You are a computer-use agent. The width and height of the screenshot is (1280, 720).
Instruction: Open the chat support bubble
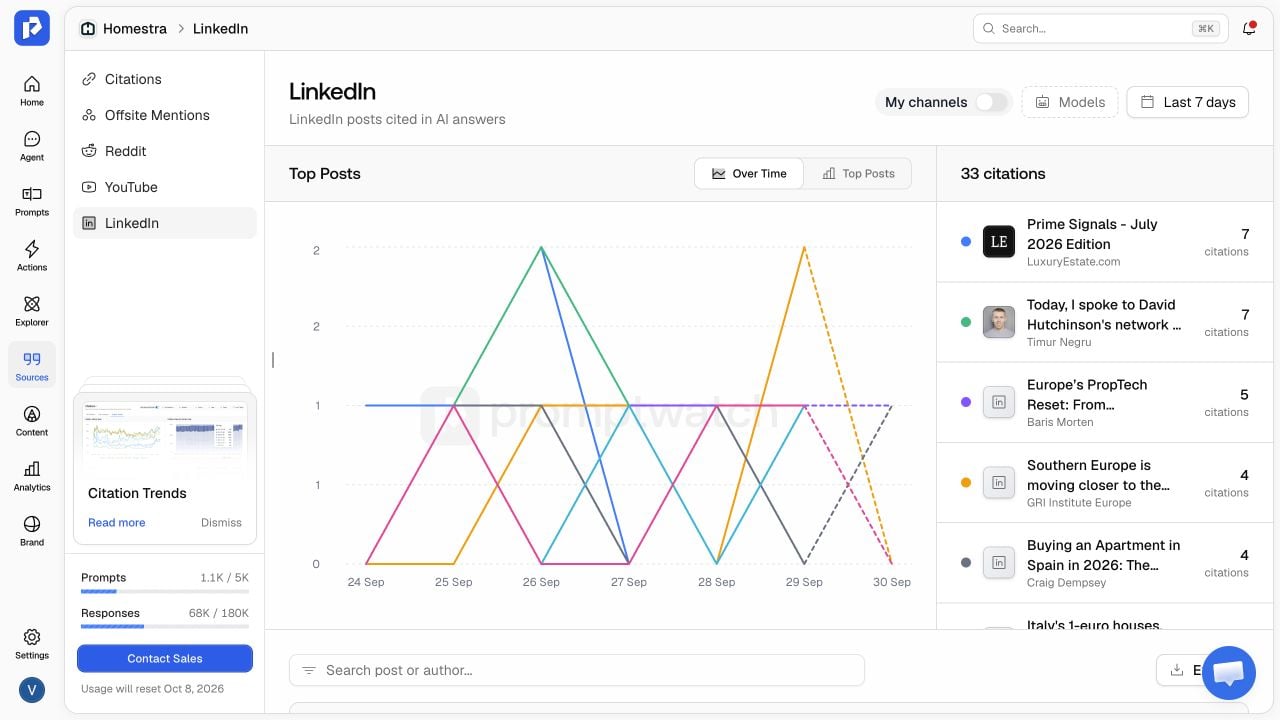click(1229, 673)
